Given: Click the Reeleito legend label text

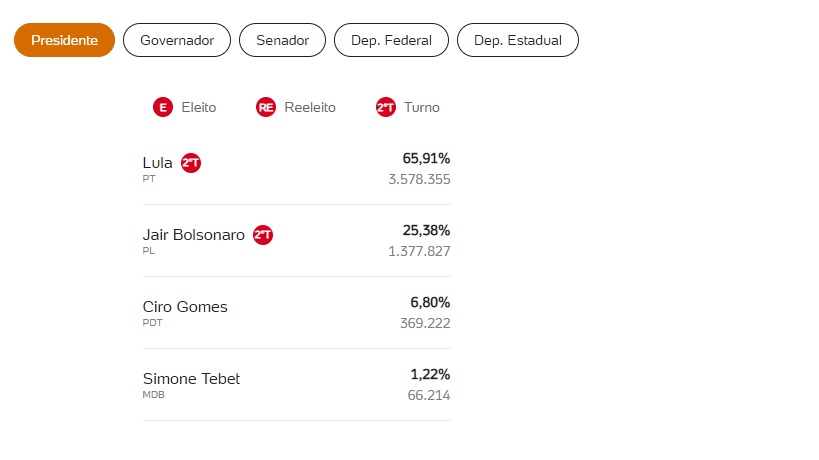Looking at the screenshot, I should point(310,107).
